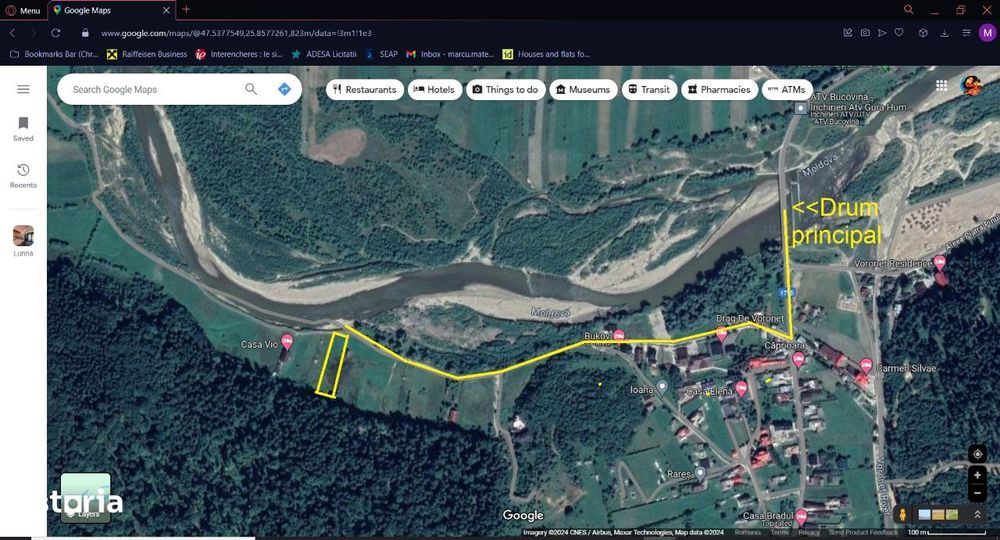Toggle the third green imagery thumbnail

click(x=952, y=514)
